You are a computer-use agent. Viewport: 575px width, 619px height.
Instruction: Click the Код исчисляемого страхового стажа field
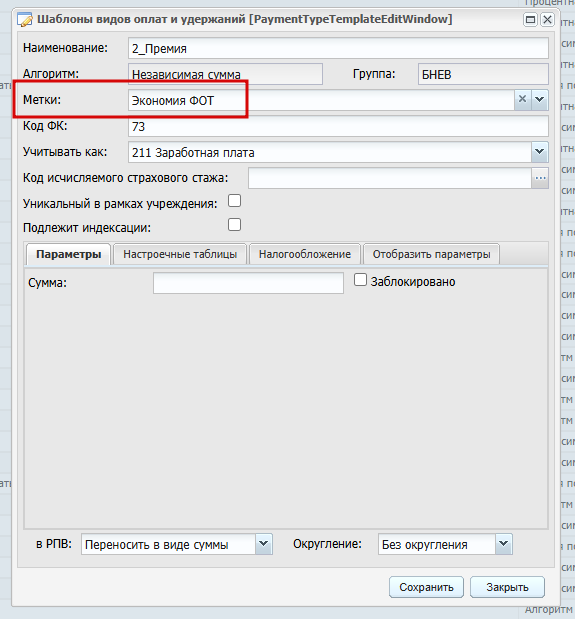pyautogui.click(x=390, y=178)
